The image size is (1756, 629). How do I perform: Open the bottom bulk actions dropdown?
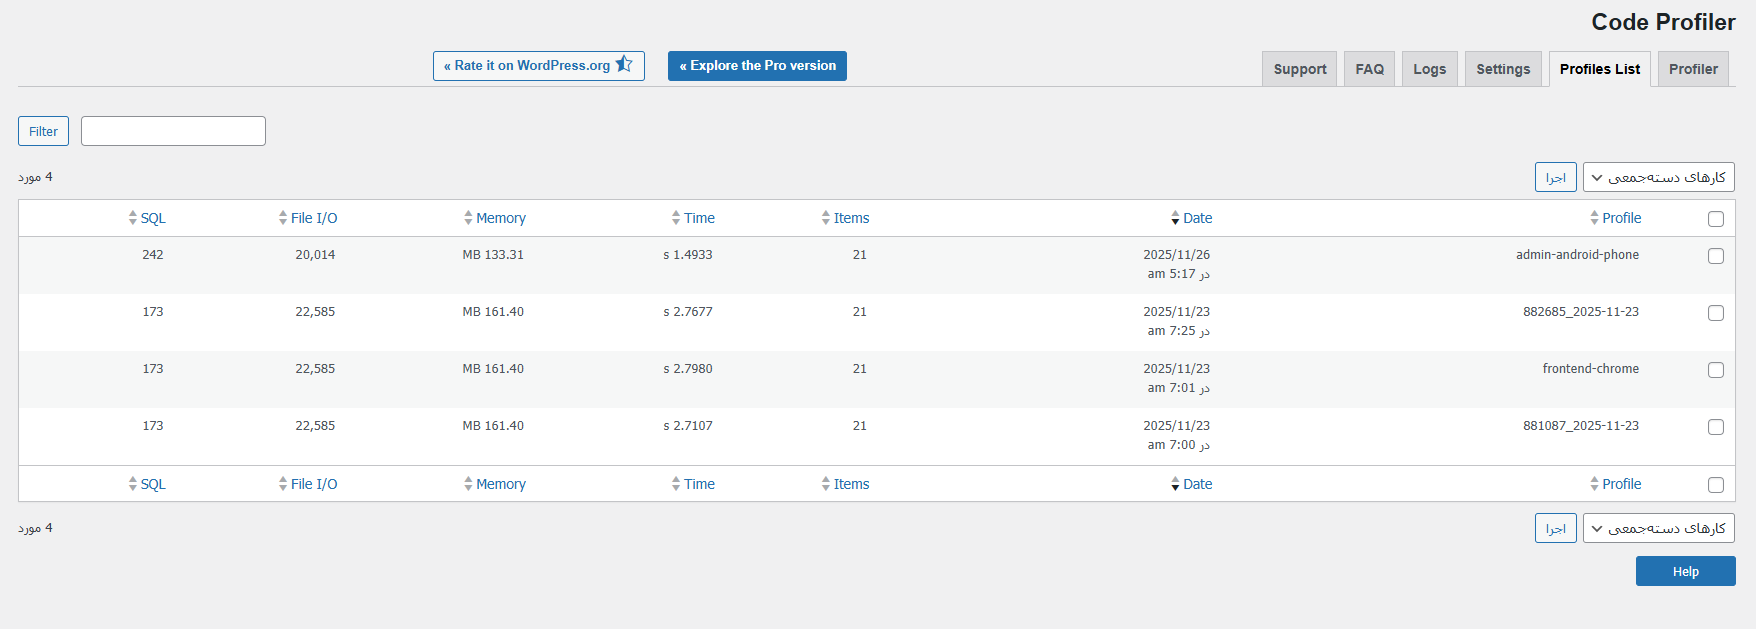pyautogui.click(x=1658, y=528)
